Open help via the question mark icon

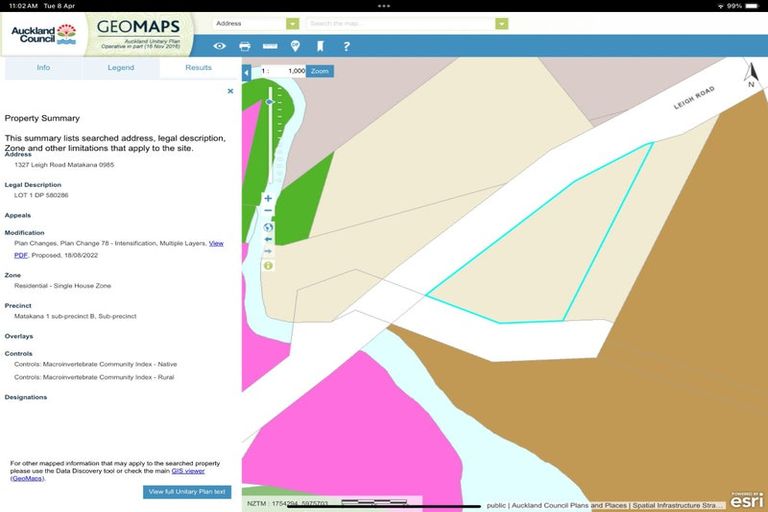pyautogui.click(x=347, y=46)
